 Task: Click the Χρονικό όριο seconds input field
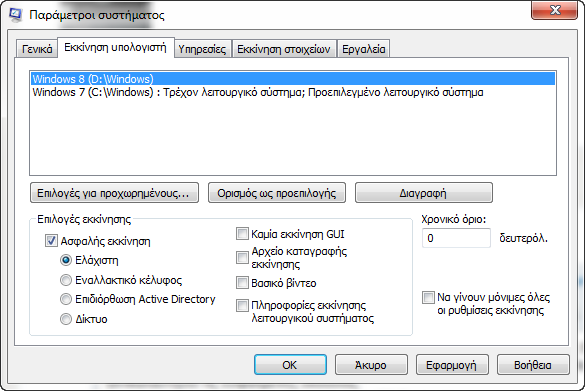tap(456, 238)
